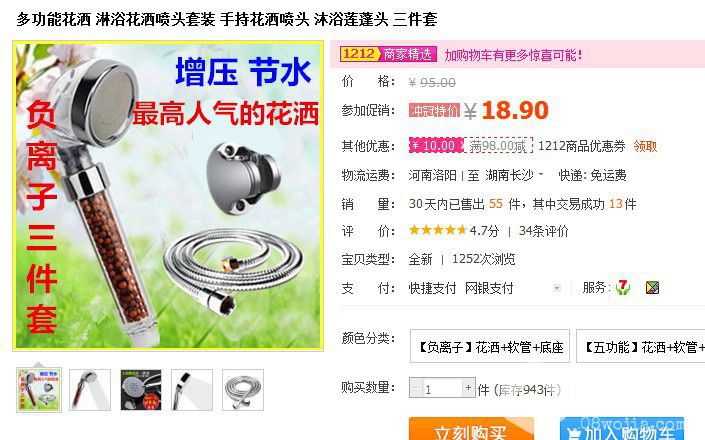Click the 加入购物车 add to cart button

(x=622, y=429)
